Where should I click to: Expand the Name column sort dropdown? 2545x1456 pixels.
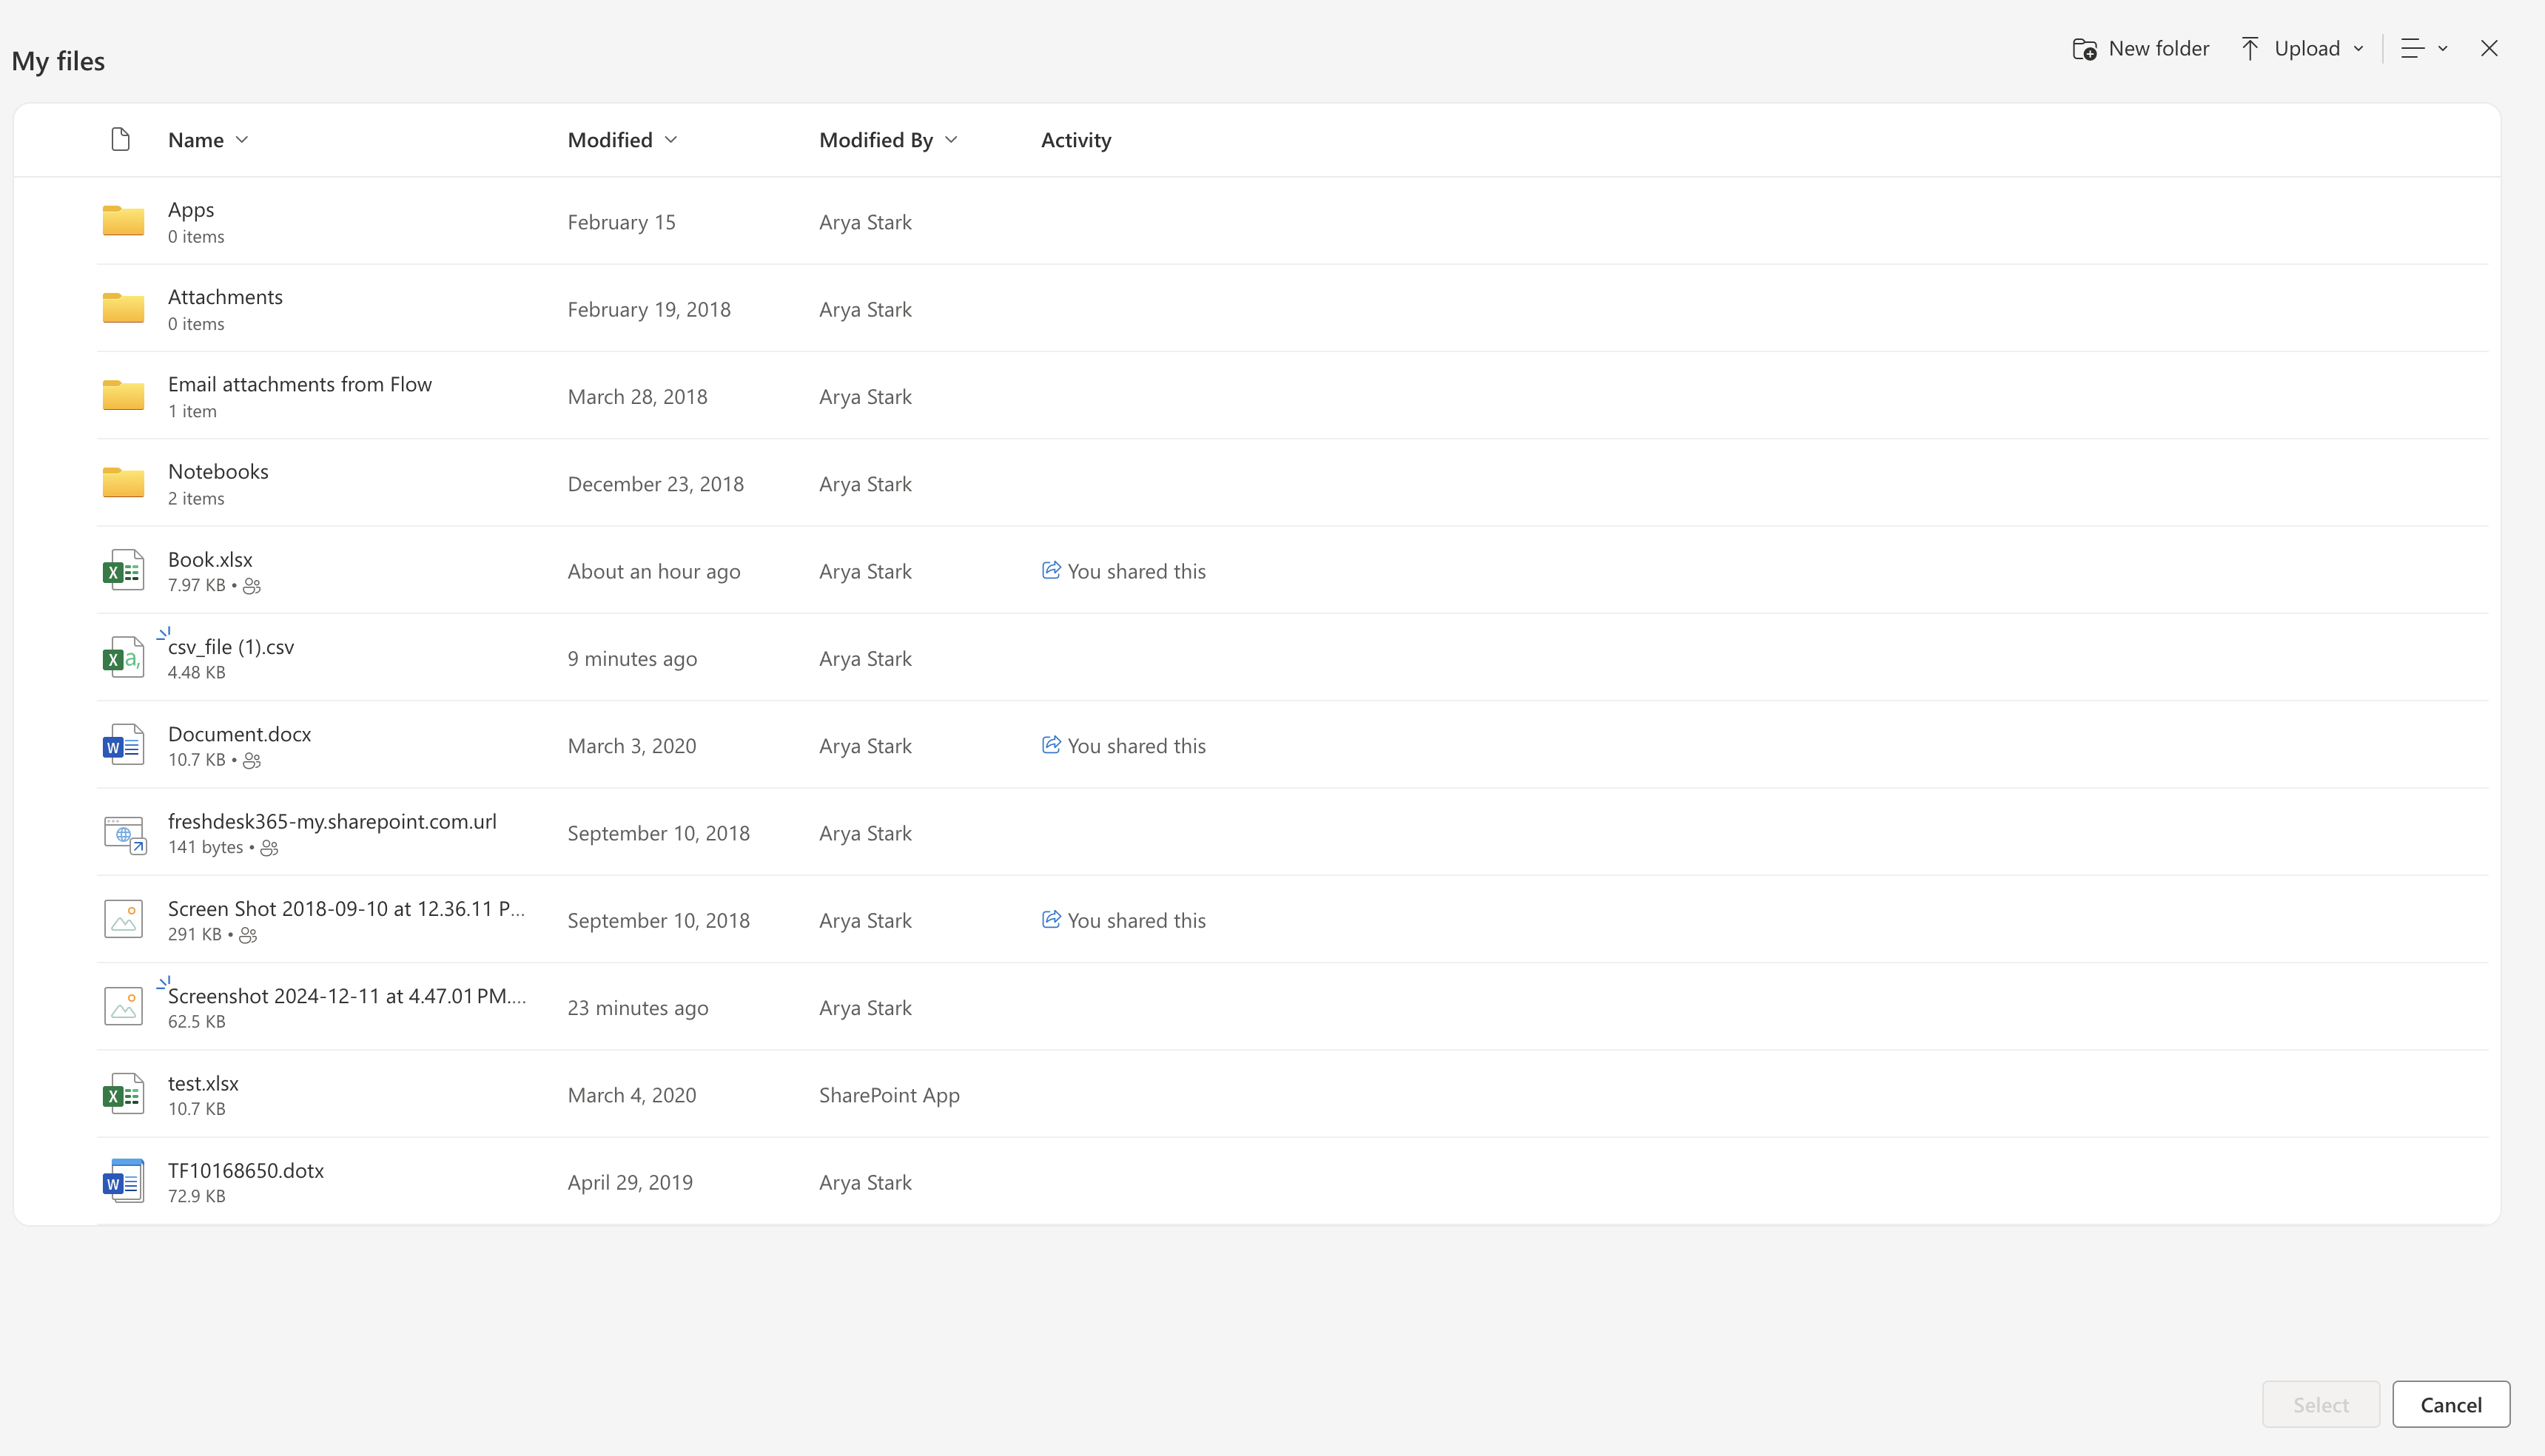coord(241,140)
